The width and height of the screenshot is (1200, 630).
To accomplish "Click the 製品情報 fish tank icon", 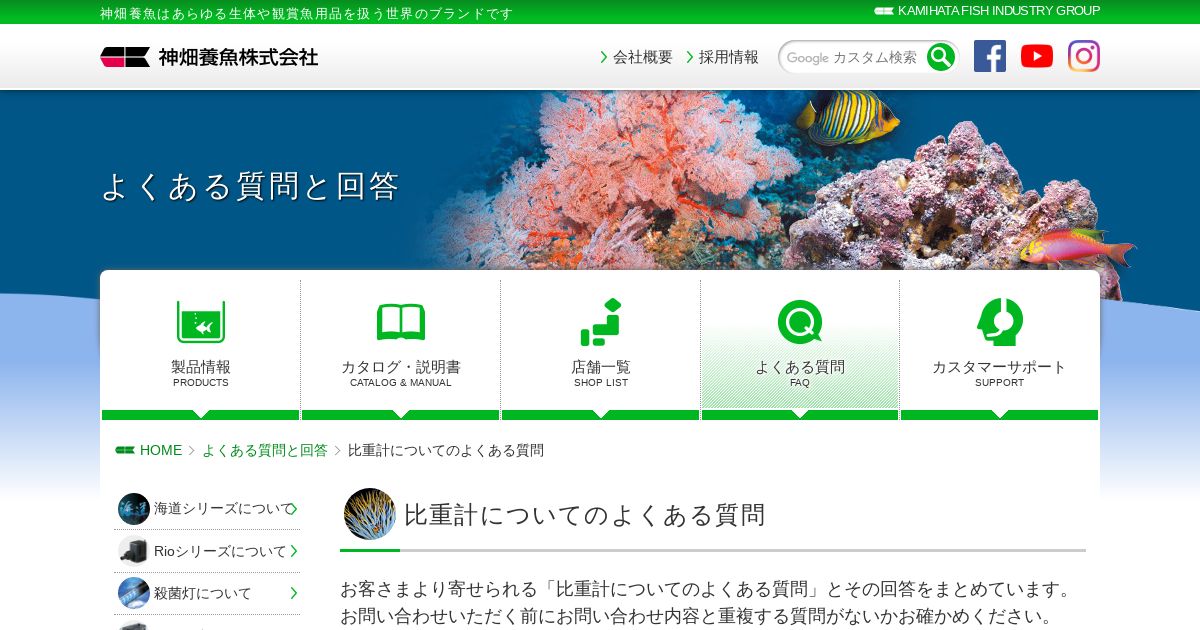I will pyautogui.click(x=201, y=322).
